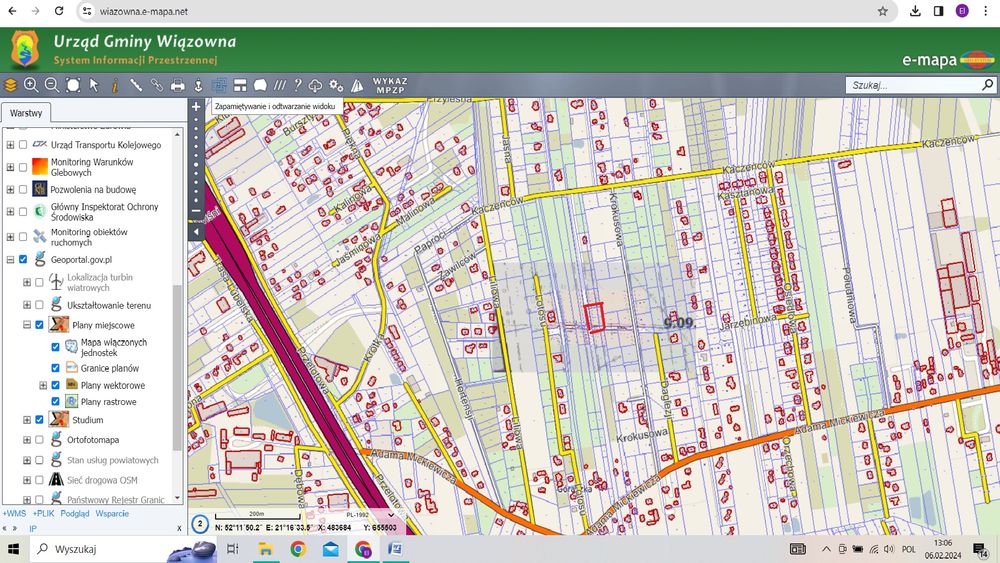This screenshot has height=563, width=1000.
Task: Collapse the Geoportal.gov.pl layer group
Action: 11,259
